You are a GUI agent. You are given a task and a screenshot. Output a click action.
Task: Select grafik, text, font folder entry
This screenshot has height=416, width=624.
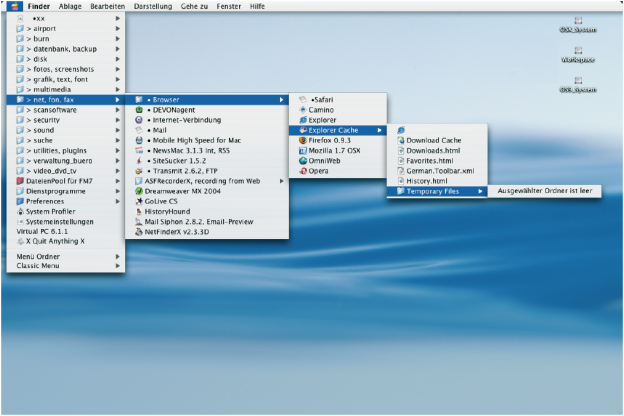(66, 79)
